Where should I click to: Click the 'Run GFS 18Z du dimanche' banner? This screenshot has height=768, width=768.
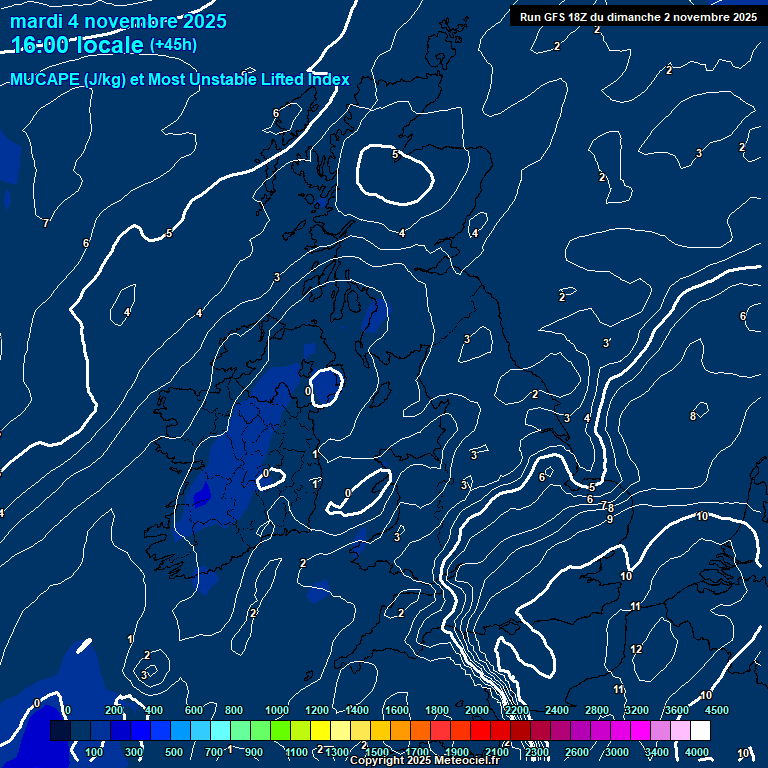638,17
